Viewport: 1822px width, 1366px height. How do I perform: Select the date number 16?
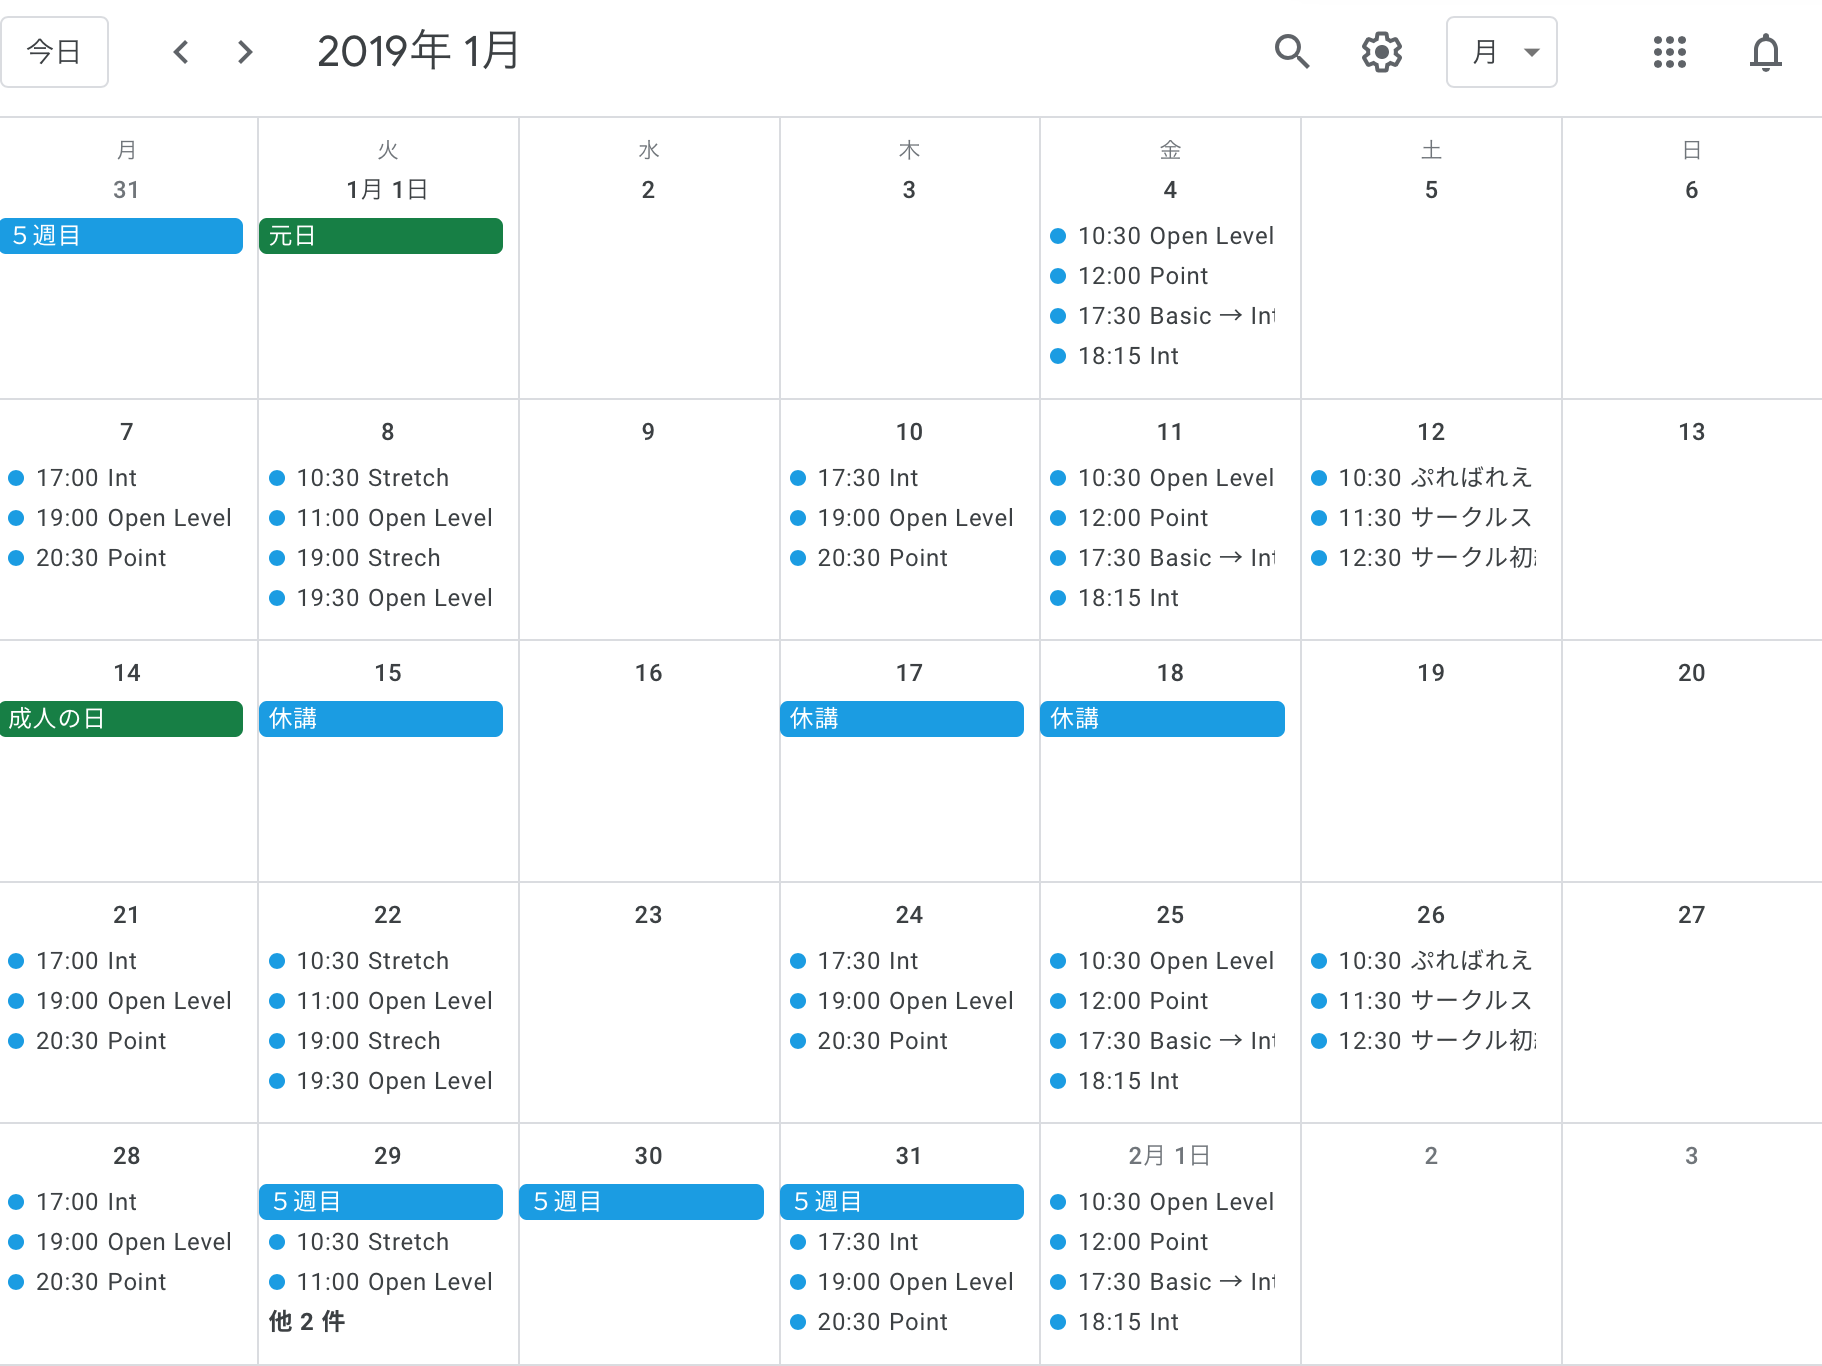pos(648,673)
